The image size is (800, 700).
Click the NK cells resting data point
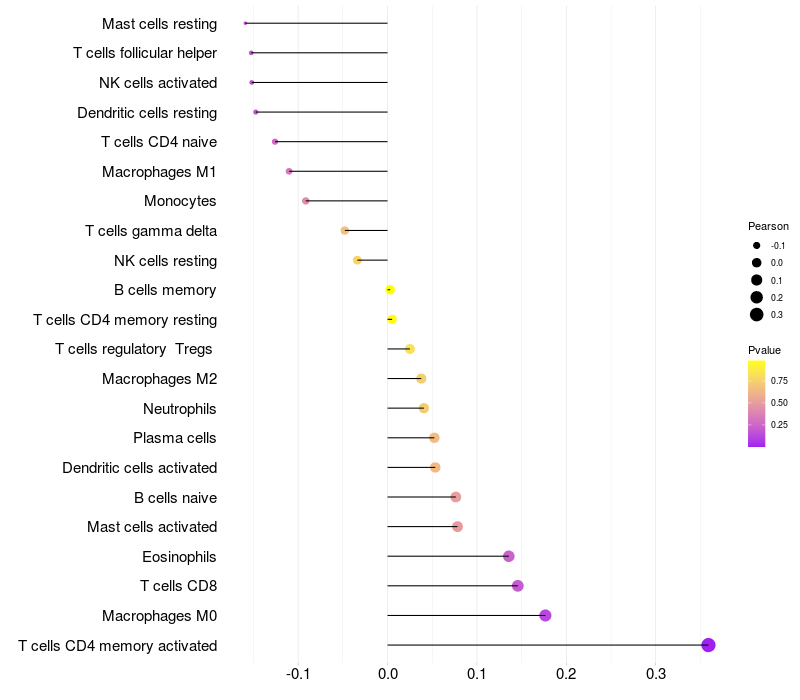pyautogui.click(x=357, y=260)
